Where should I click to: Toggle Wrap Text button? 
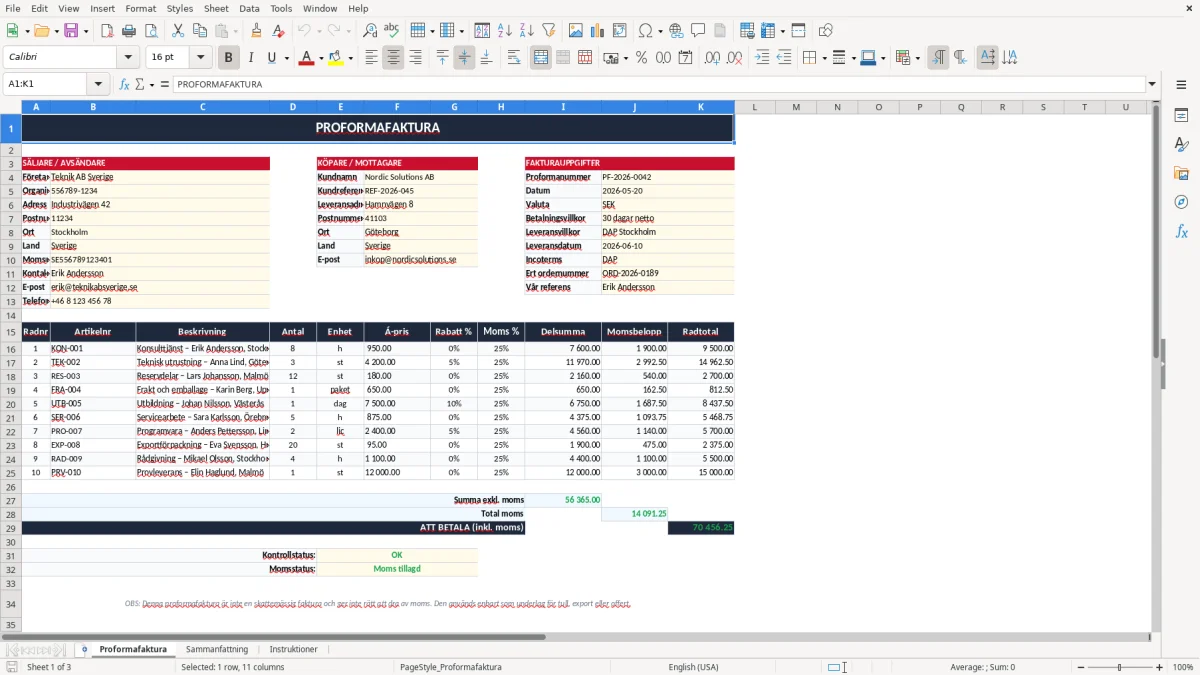coord(514,58)
